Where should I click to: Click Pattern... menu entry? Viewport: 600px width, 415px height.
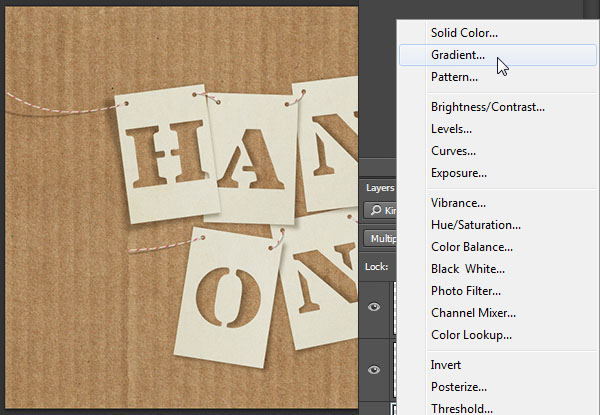click(454, 77)
